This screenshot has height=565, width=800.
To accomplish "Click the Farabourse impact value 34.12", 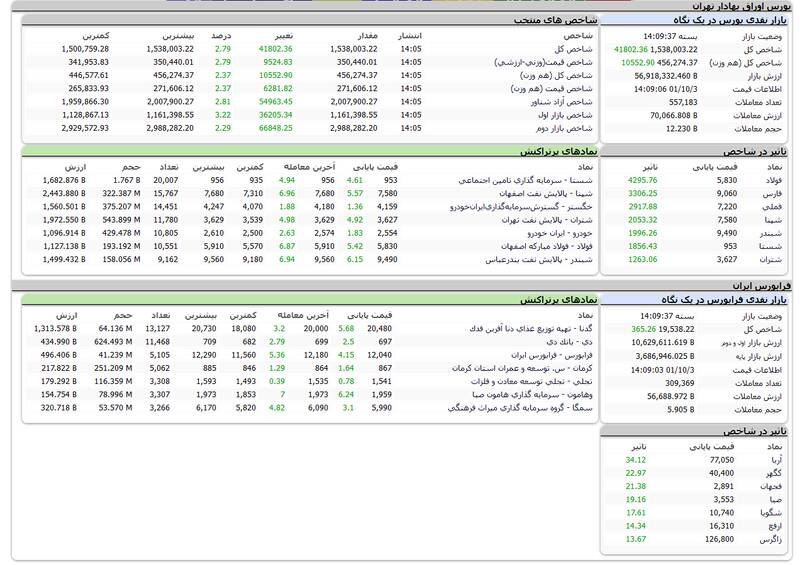I will pos(636,460).
